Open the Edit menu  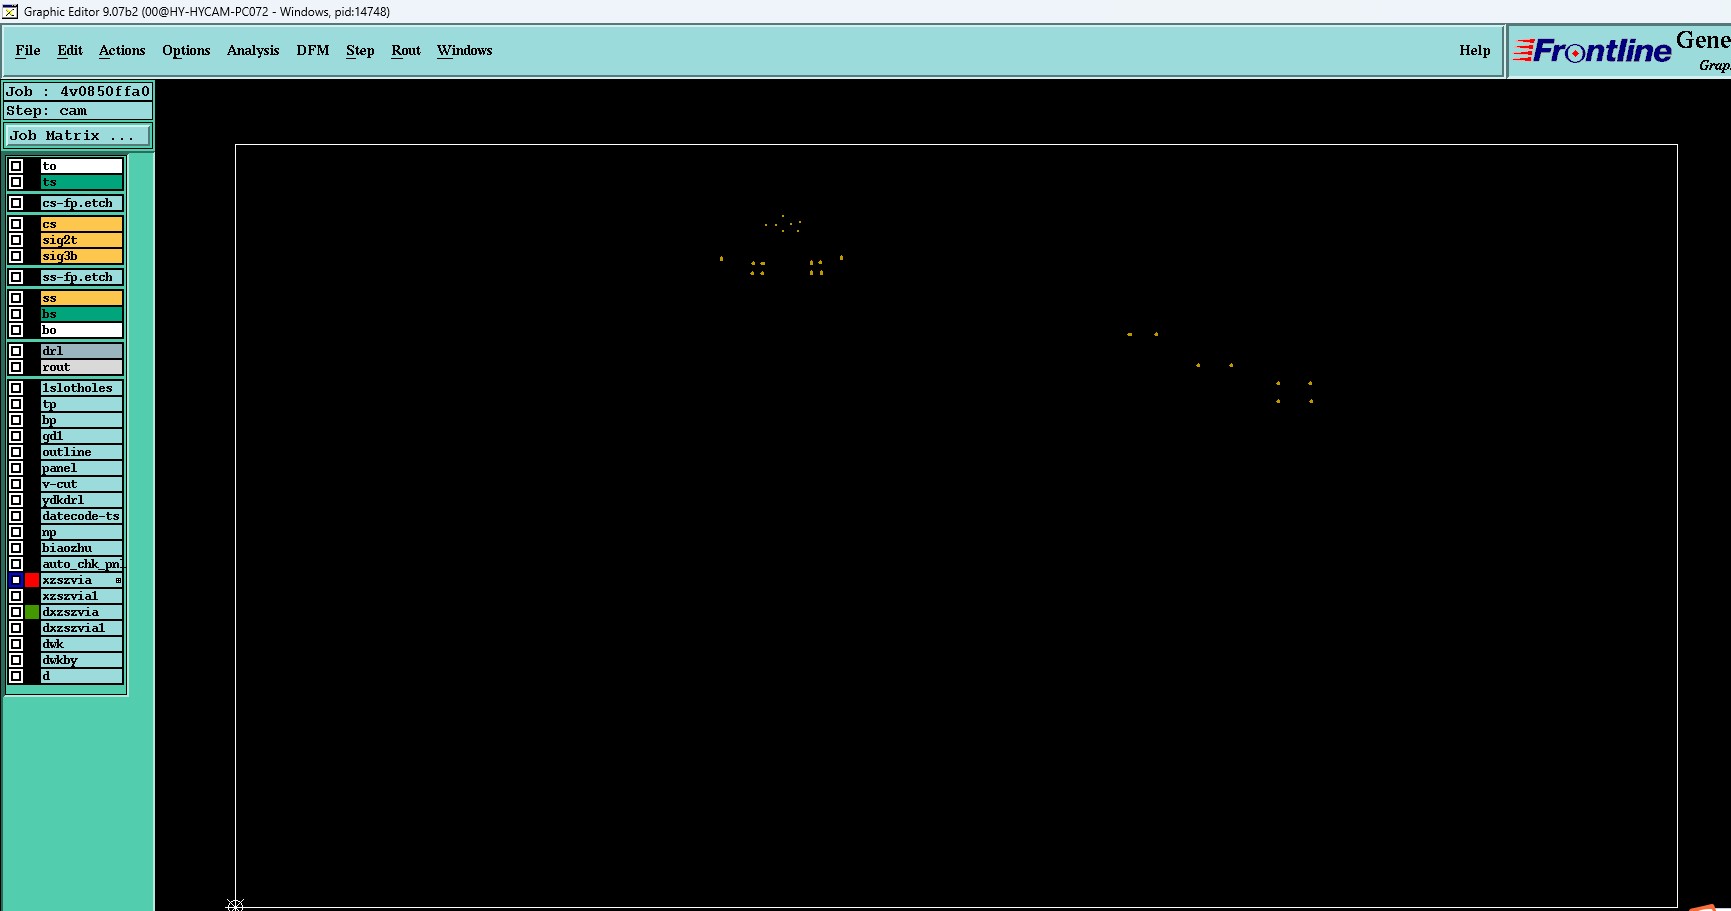coord(70,50)
